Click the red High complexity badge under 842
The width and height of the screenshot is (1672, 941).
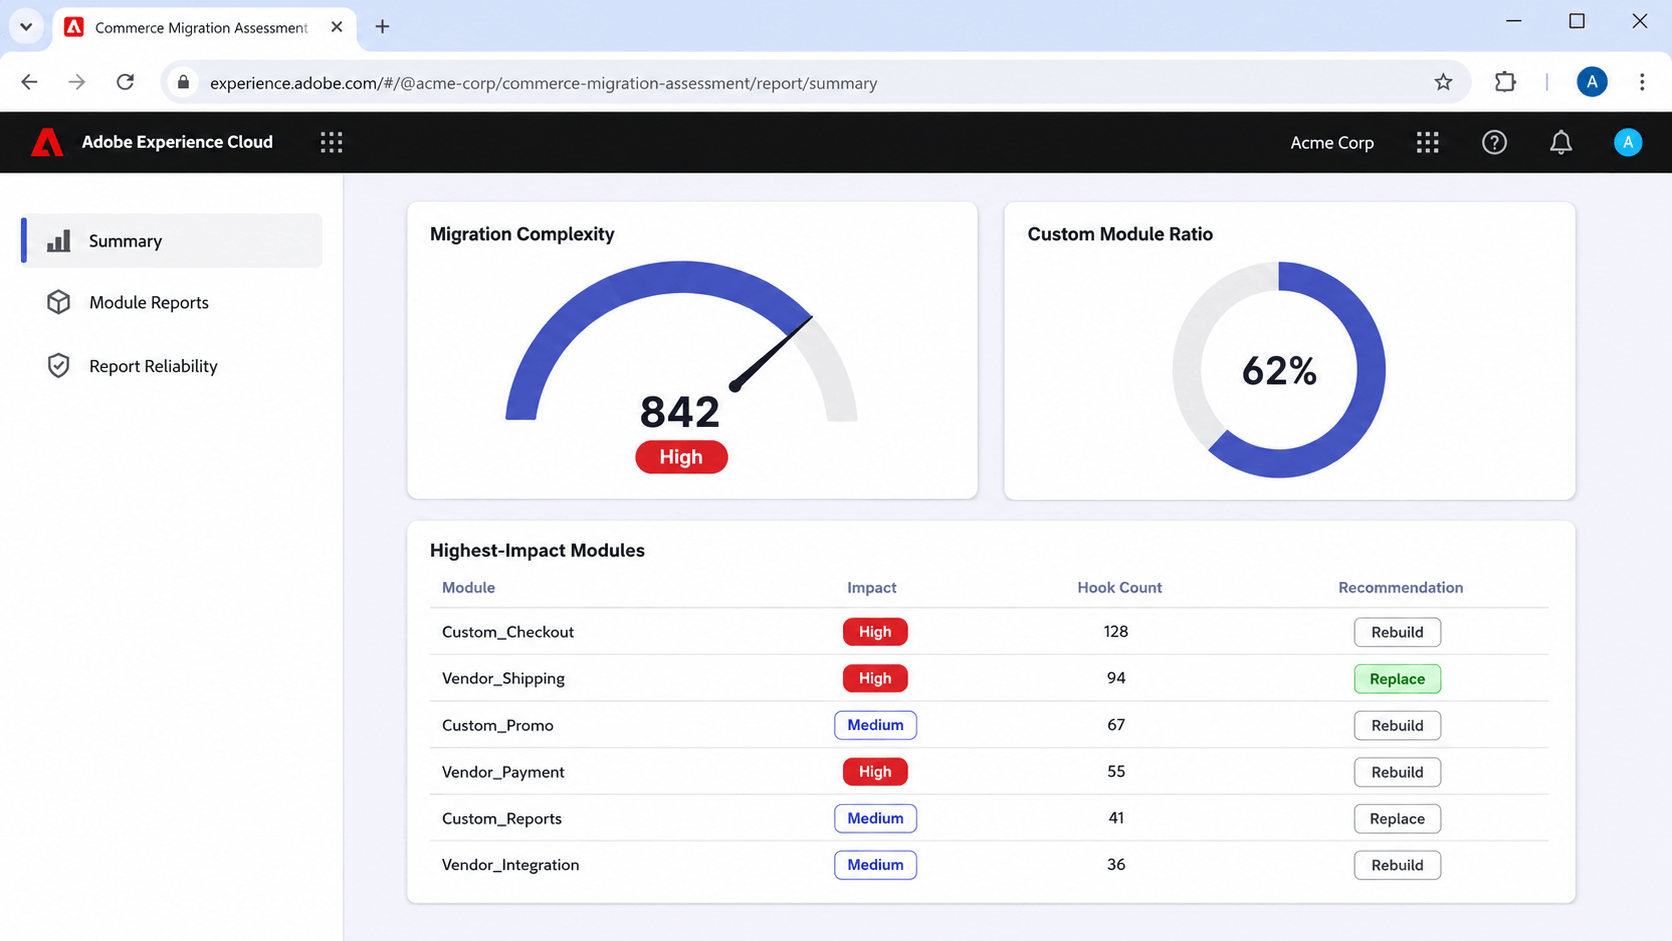click(681, 457)
